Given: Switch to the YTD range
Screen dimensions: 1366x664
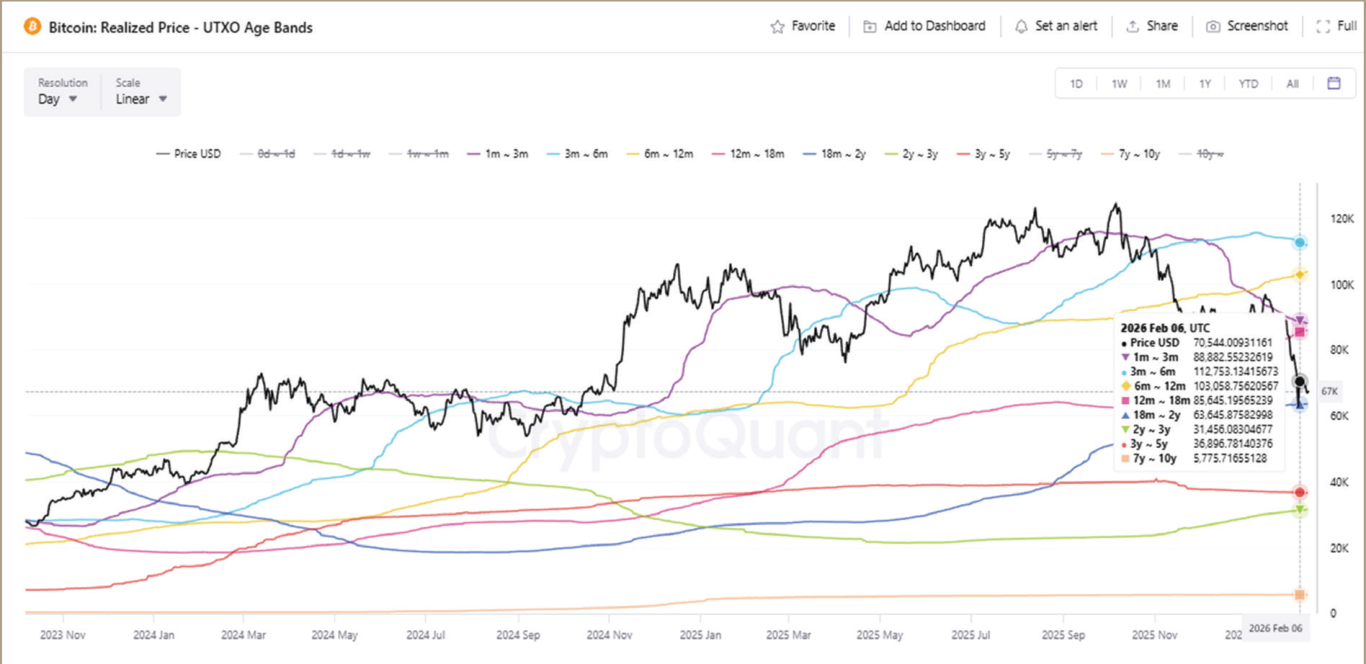Looking at the screenshot, I should tap(1248, 84).
